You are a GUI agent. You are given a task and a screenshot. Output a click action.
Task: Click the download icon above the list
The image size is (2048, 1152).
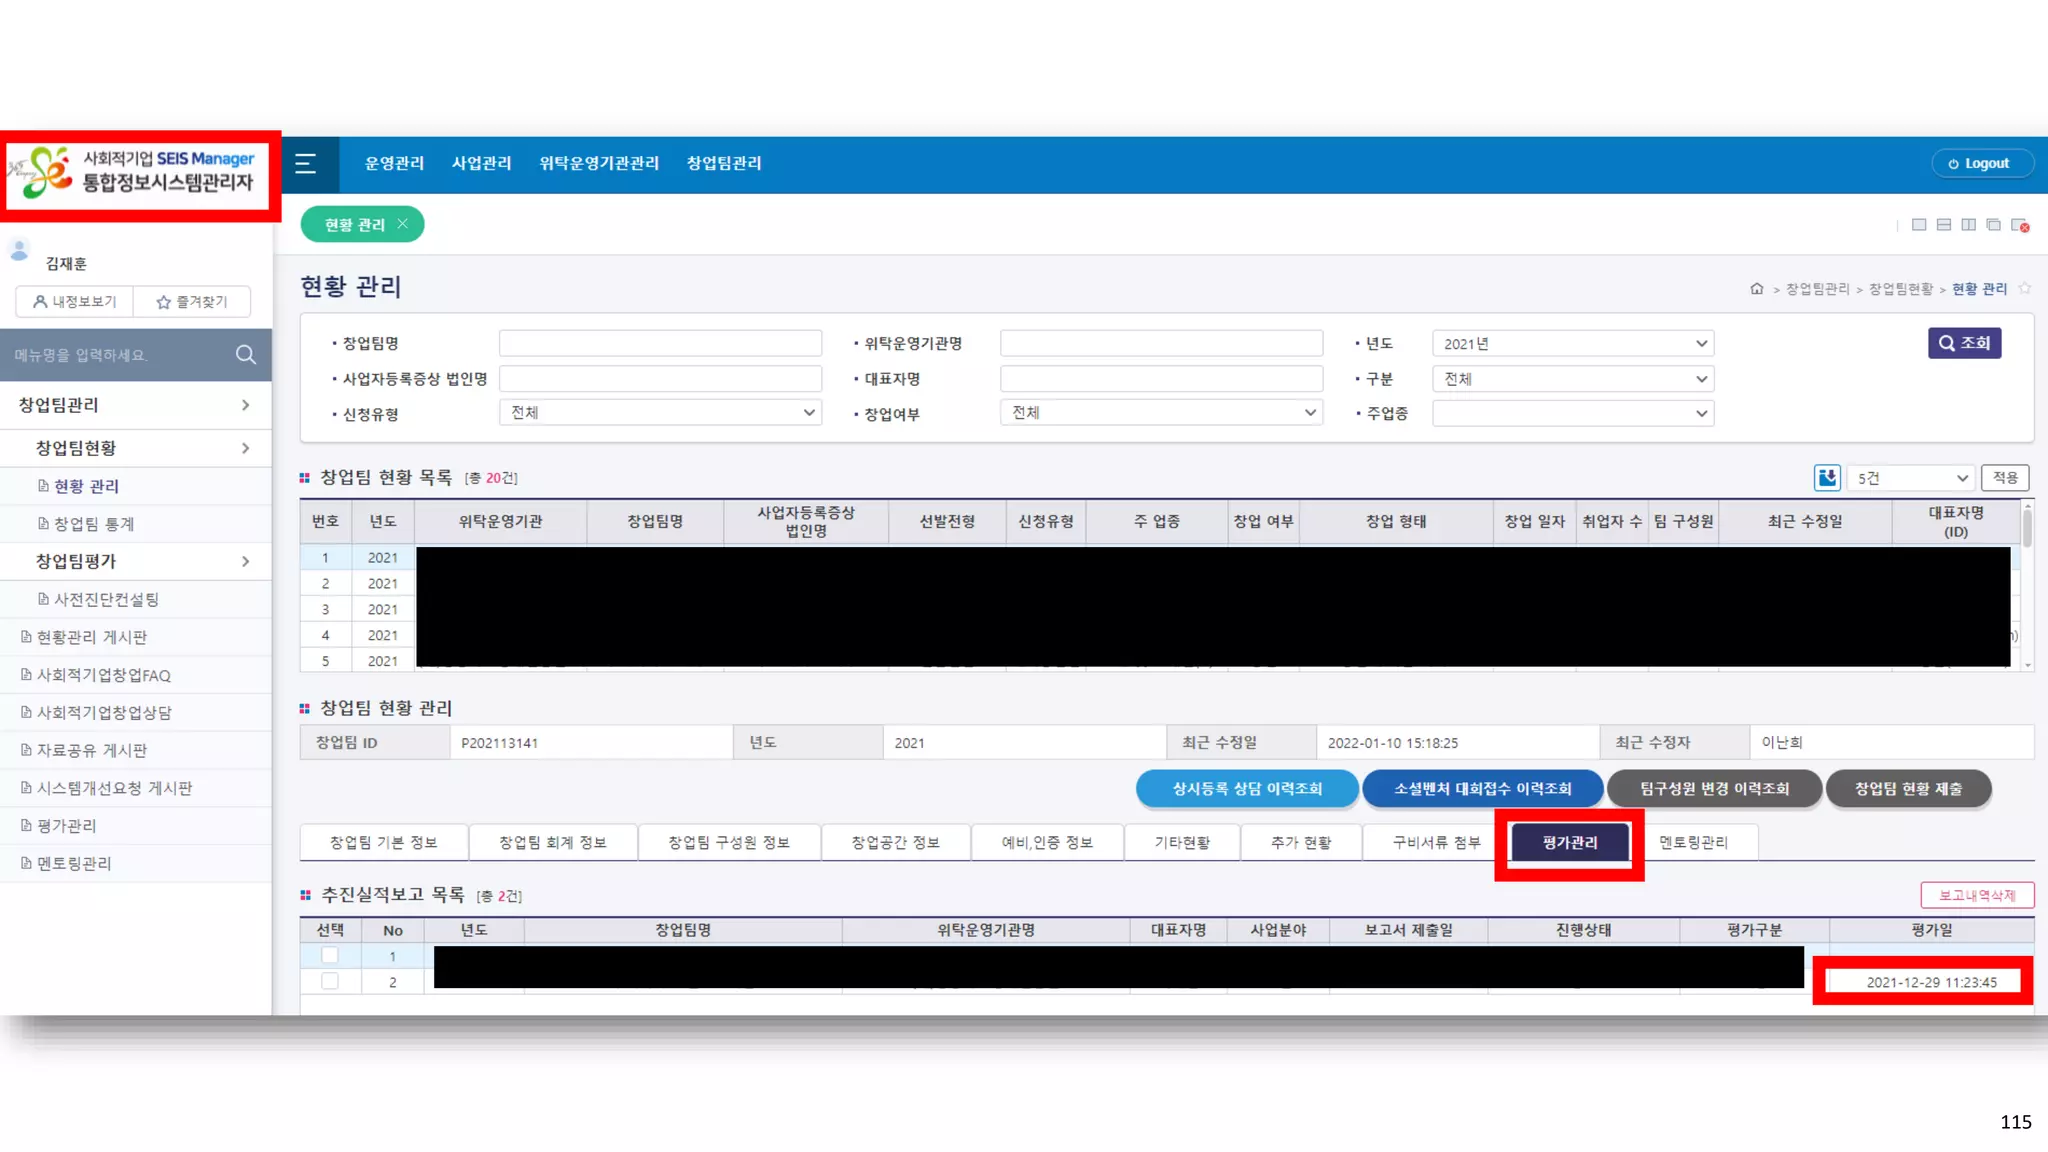1826,478
